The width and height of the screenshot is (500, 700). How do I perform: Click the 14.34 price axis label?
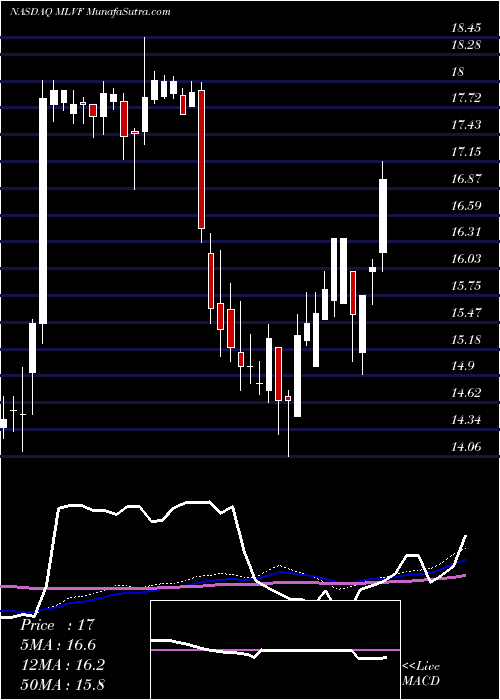tap(466, 420)
